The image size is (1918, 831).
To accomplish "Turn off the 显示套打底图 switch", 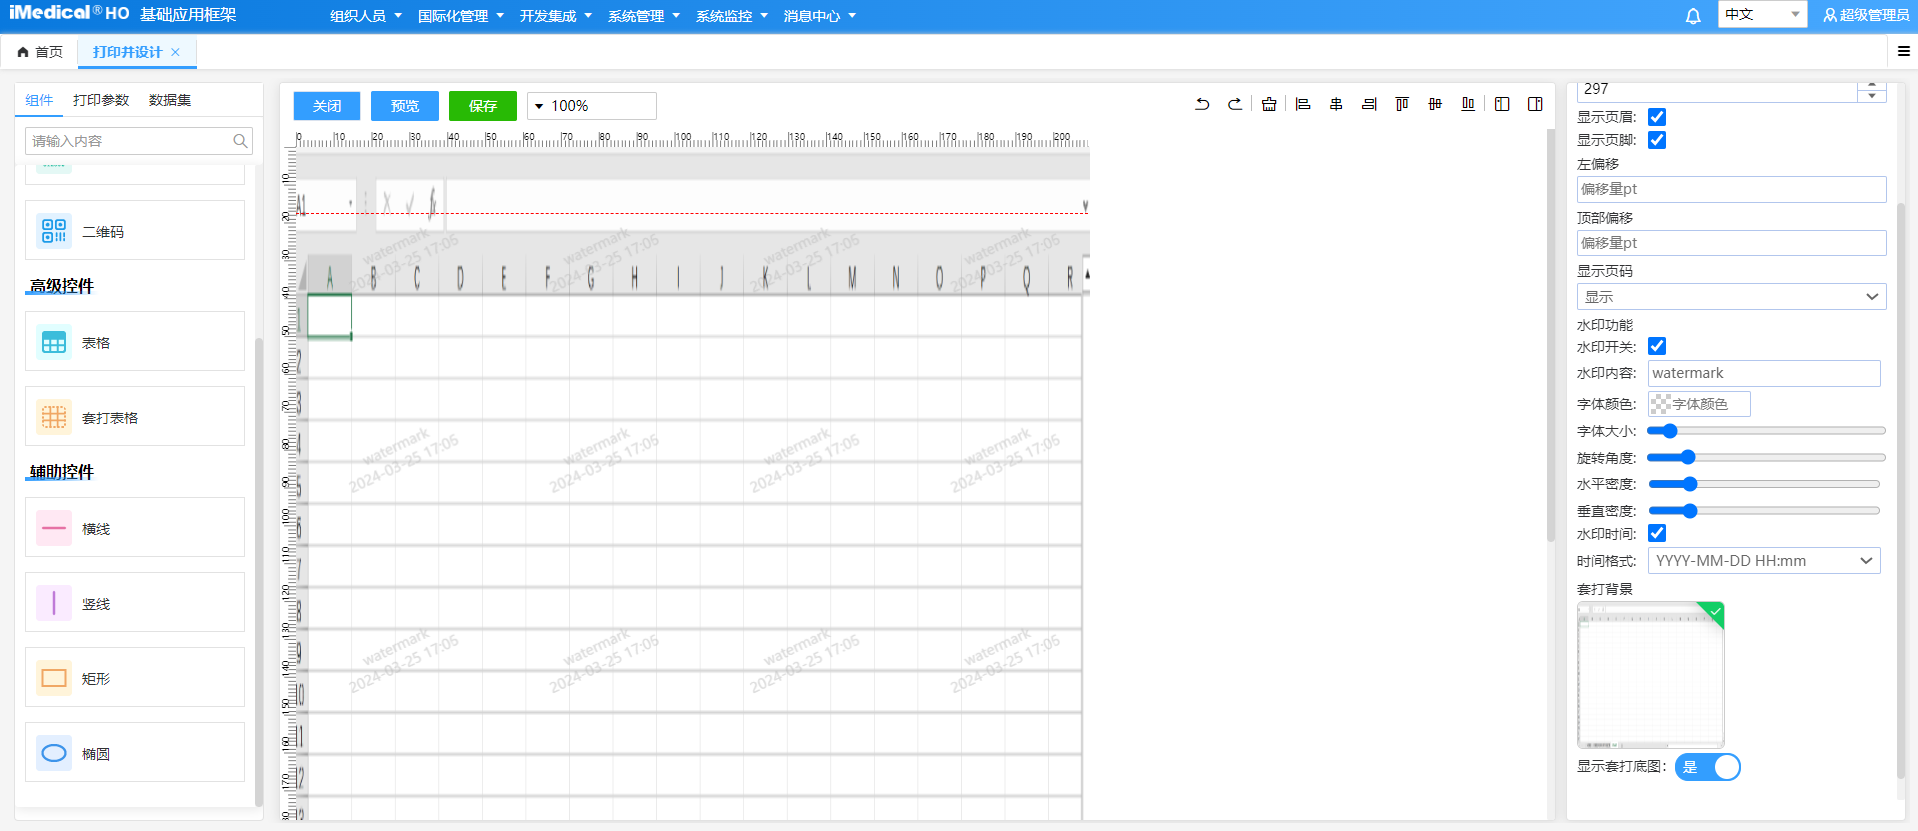I will point(1708,767).
